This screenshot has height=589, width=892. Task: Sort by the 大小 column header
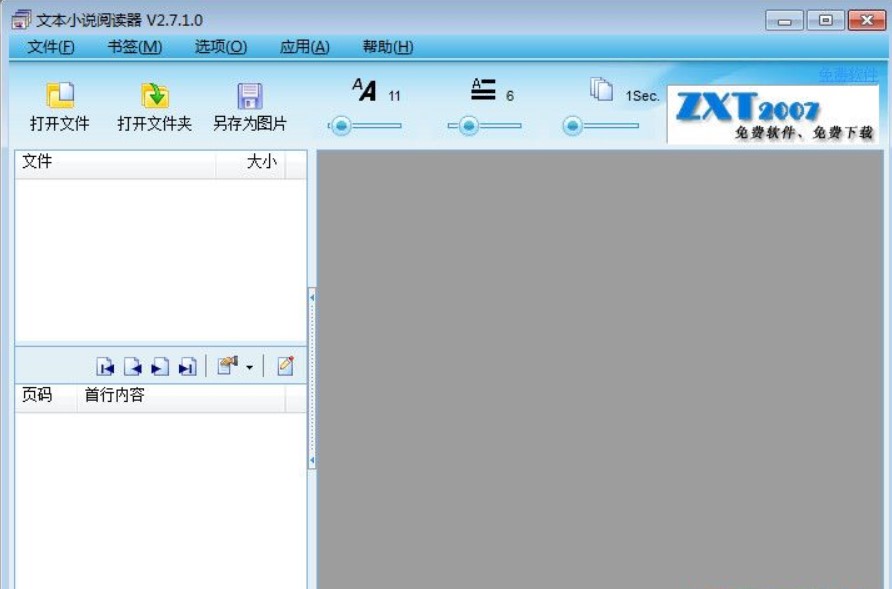(x=250, y=164)
